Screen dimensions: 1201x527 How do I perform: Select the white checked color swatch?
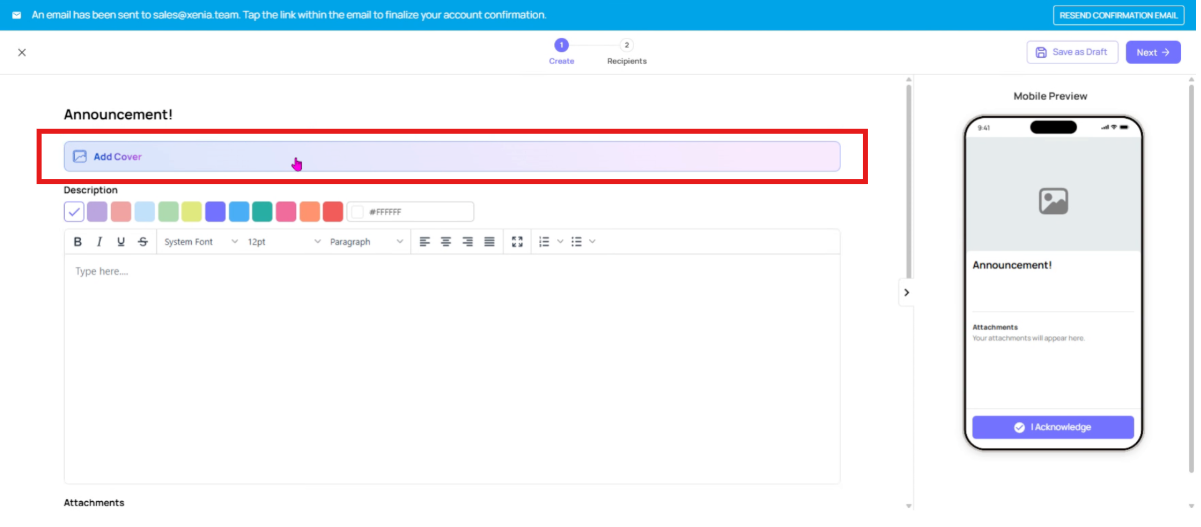[x=74, y=212]
